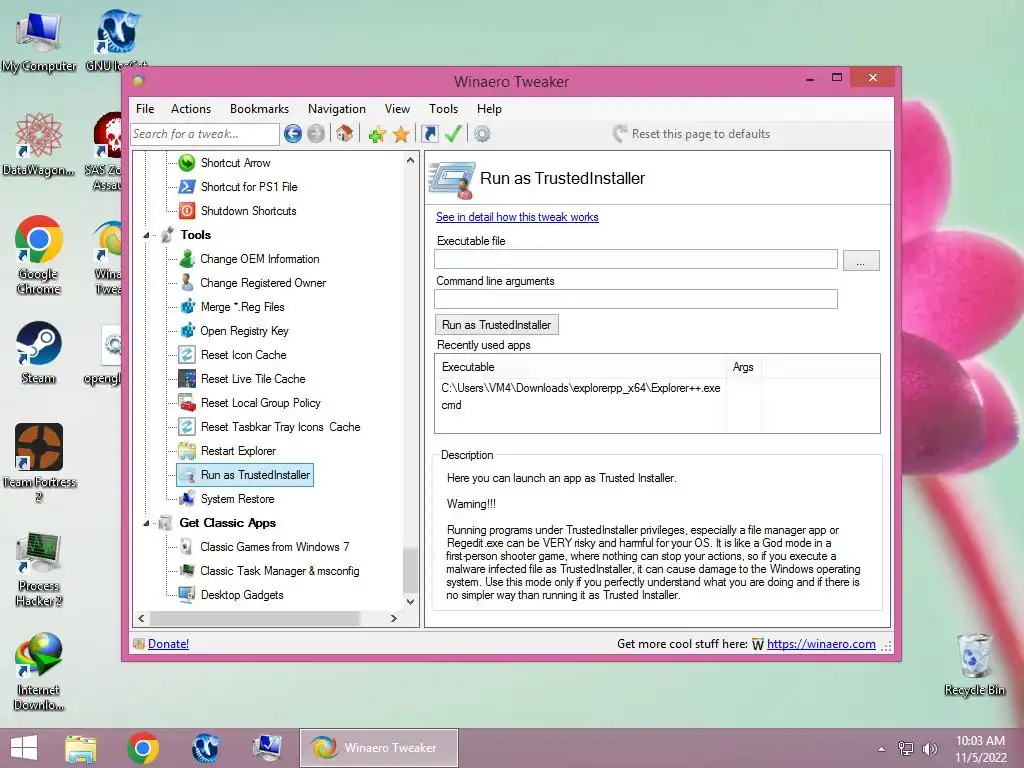
Task: Collapse the Tools tree category
Action: tap(146, 235)
